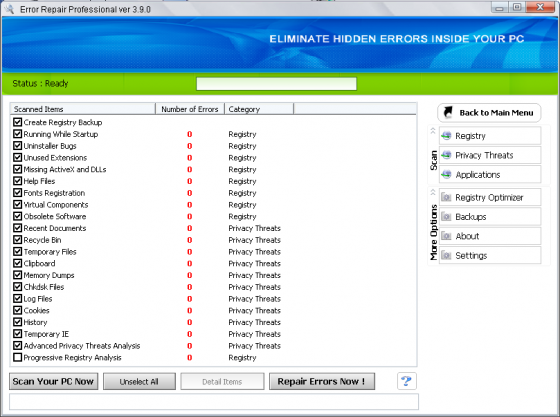Screen dimensions: 560x417
Task: Click the Applications scan globe icon
Action: pyautogui.click(x=446, y=175)
